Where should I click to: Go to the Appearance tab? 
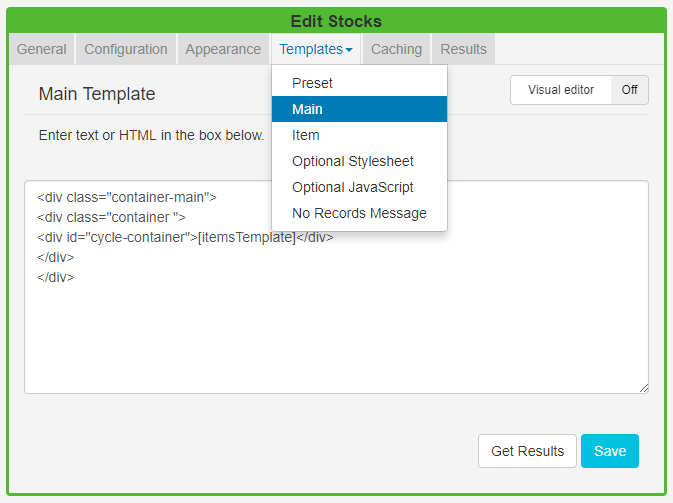click(x=223, y=49)
